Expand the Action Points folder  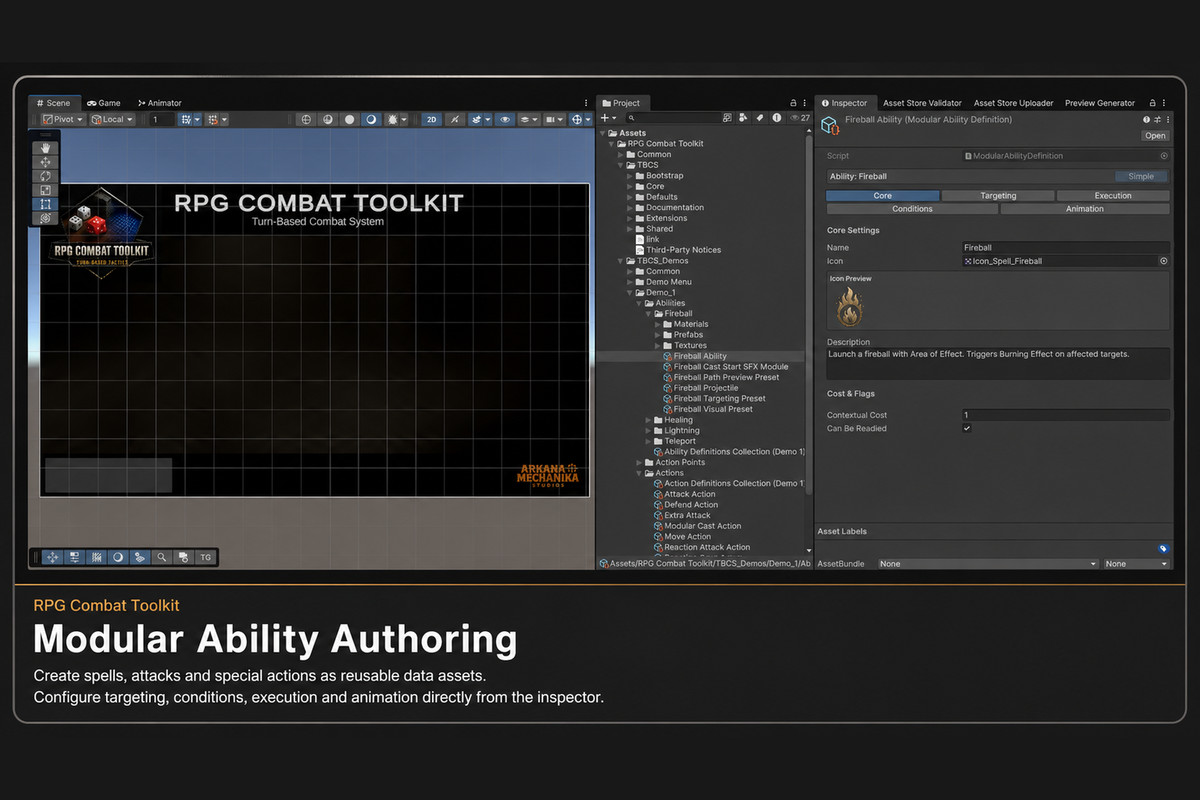pos(639,463)
